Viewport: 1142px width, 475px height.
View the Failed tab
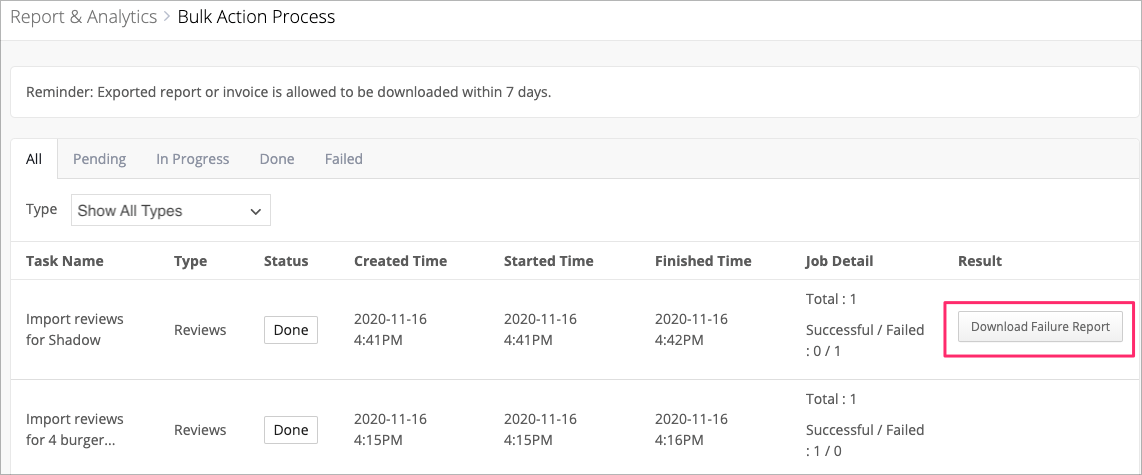click(x=344, y=159)
